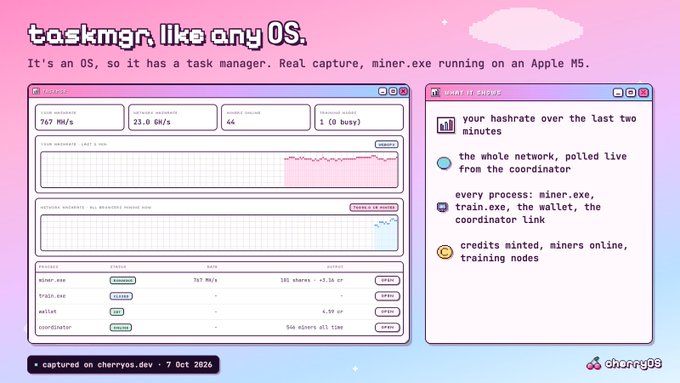Click the taskmgr window title bar icon
The width and height of the screenshot is (680, 383).
(36, 91)
